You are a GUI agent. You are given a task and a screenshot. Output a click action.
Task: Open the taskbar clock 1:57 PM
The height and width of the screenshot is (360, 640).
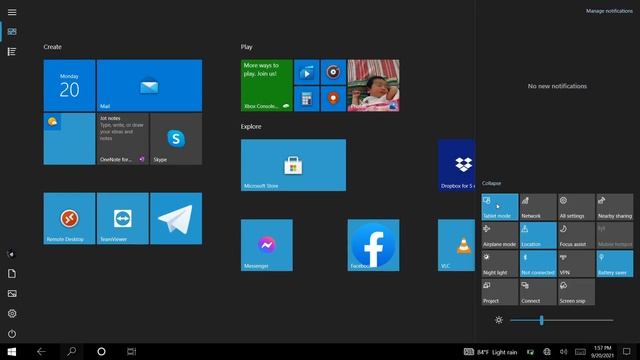coord(602,351)
